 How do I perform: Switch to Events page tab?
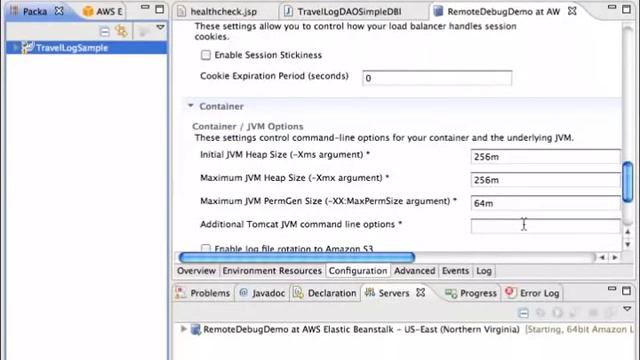456,271
